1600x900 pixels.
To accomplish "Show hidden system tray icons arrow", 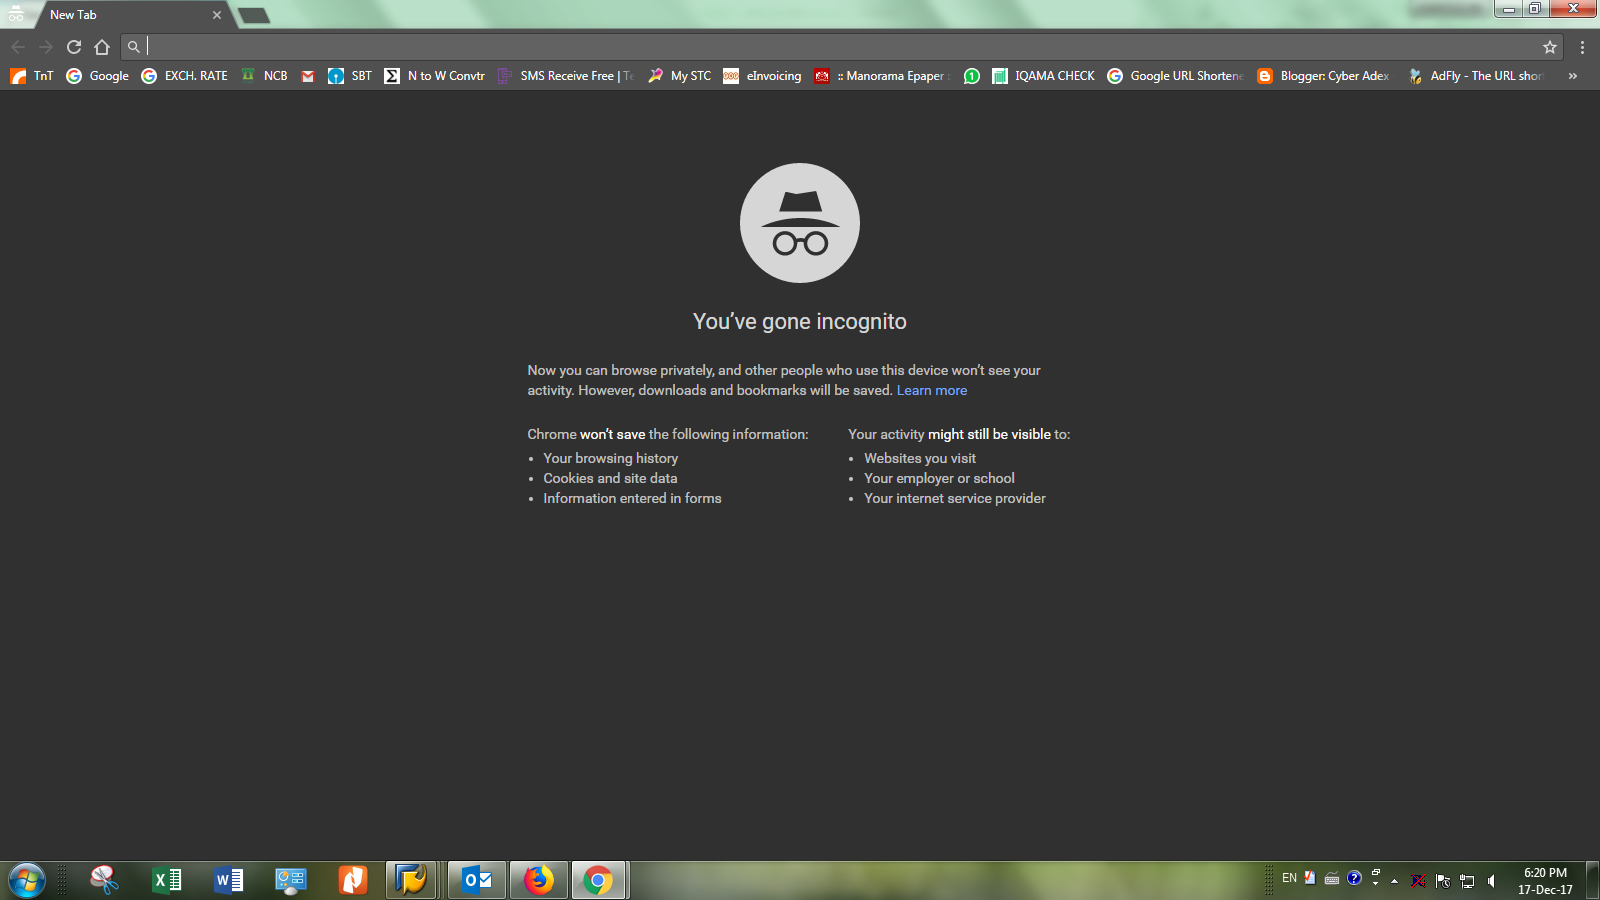I will click(1394, 881).
